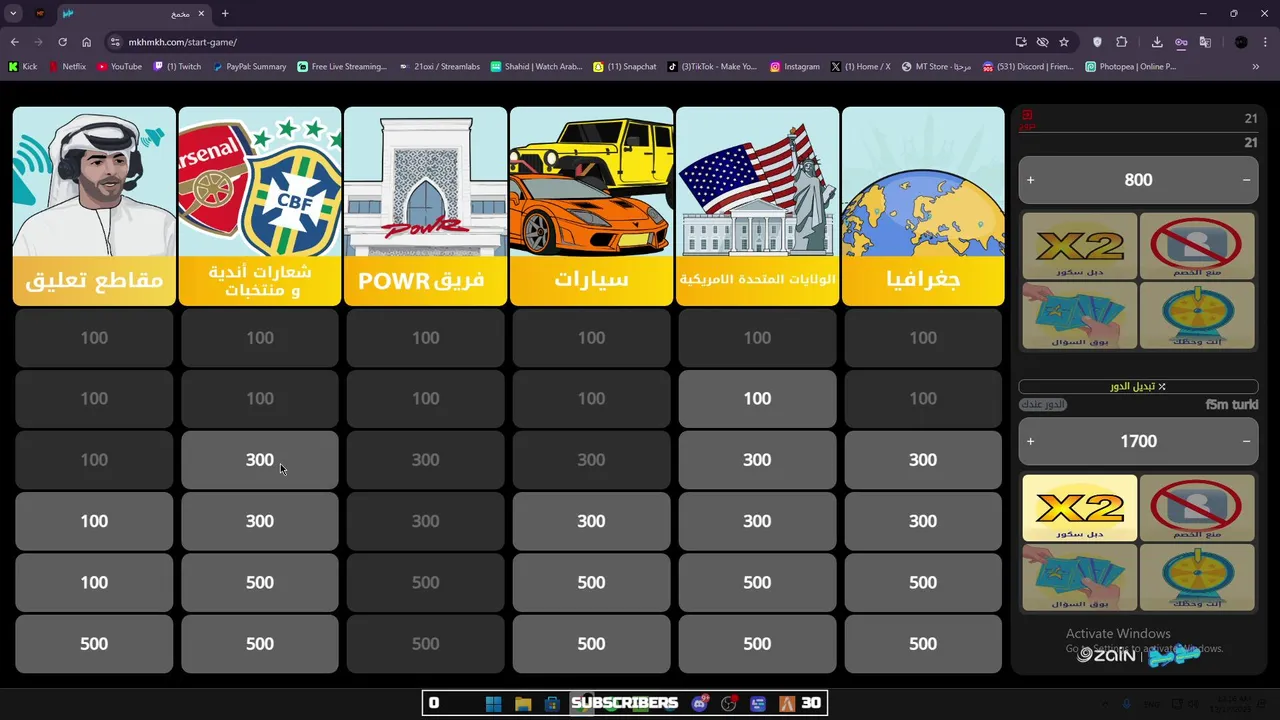Toggle X2 دبل سكور card for 1700 team
1280x720 pixels.
coord(1079,508)
